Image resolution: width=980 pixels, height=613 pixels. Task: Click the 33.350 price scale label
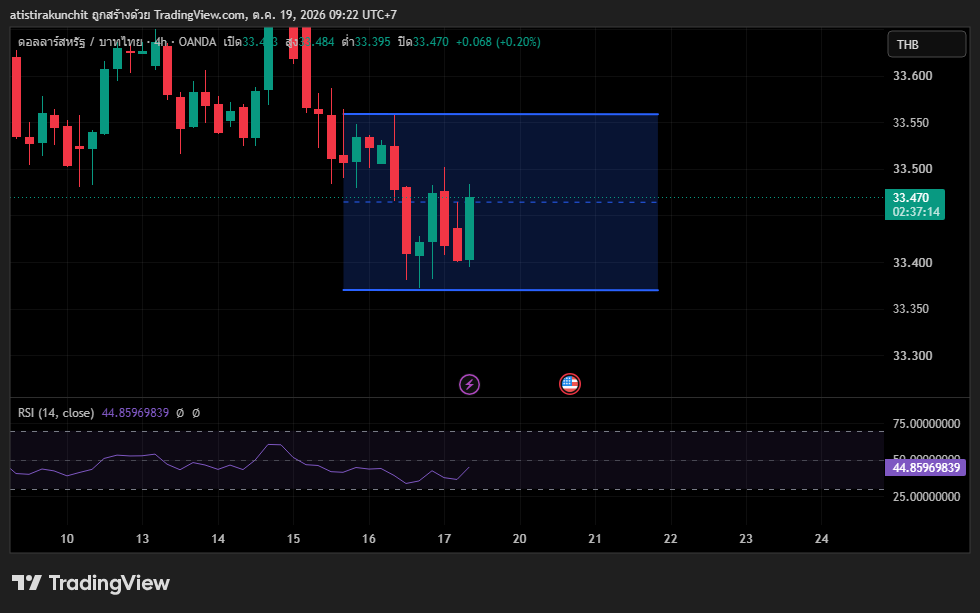(911, 309)
